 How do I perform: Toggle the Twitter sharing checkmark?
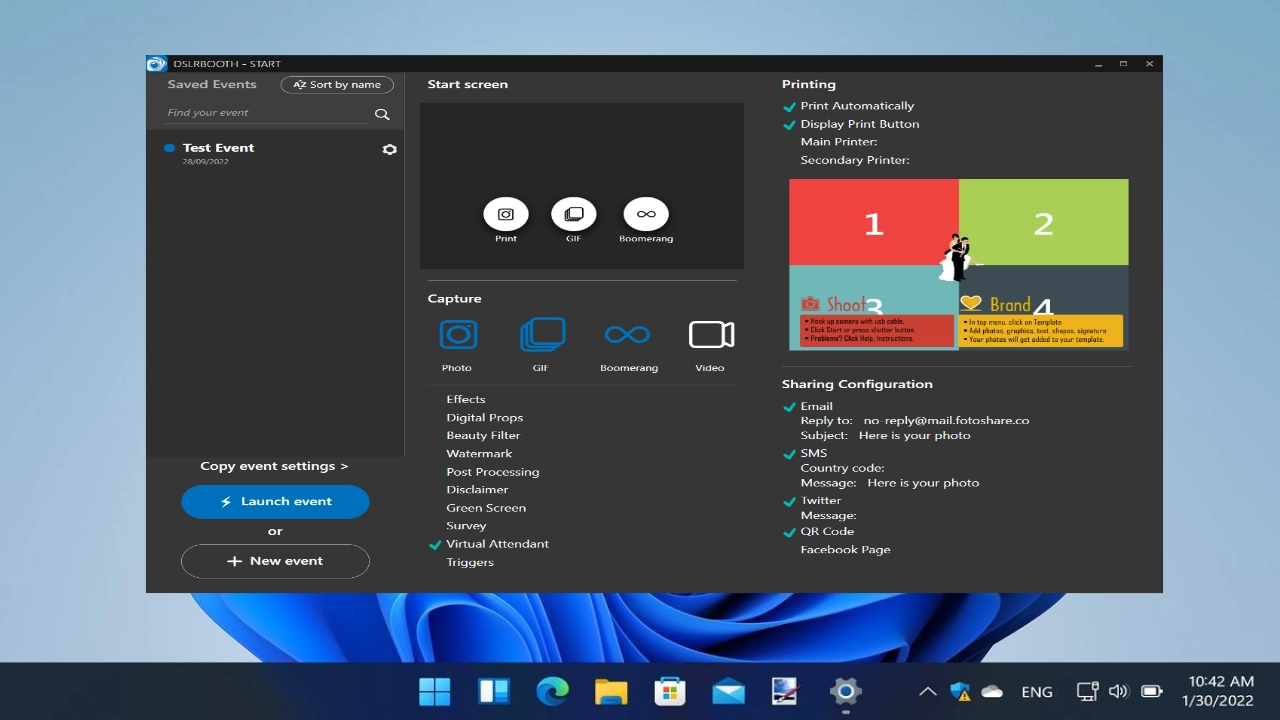(790, 501)
